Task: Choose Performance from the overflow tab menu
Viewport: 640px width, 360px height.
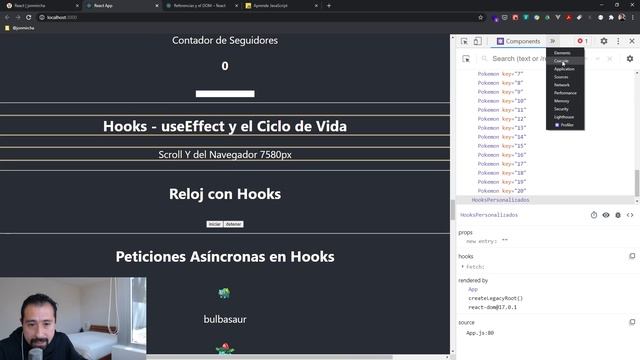Action: 565,93
